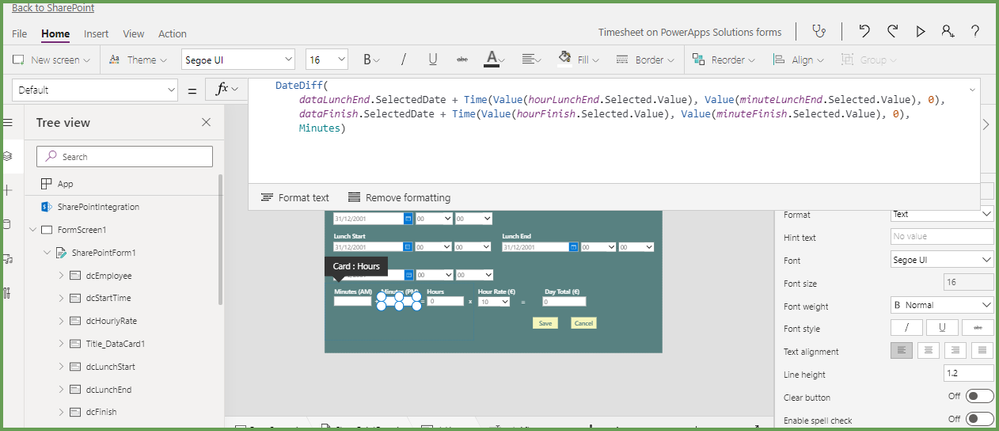
Task: Click the Tree view Search field
Action: (x=124, y=156)
